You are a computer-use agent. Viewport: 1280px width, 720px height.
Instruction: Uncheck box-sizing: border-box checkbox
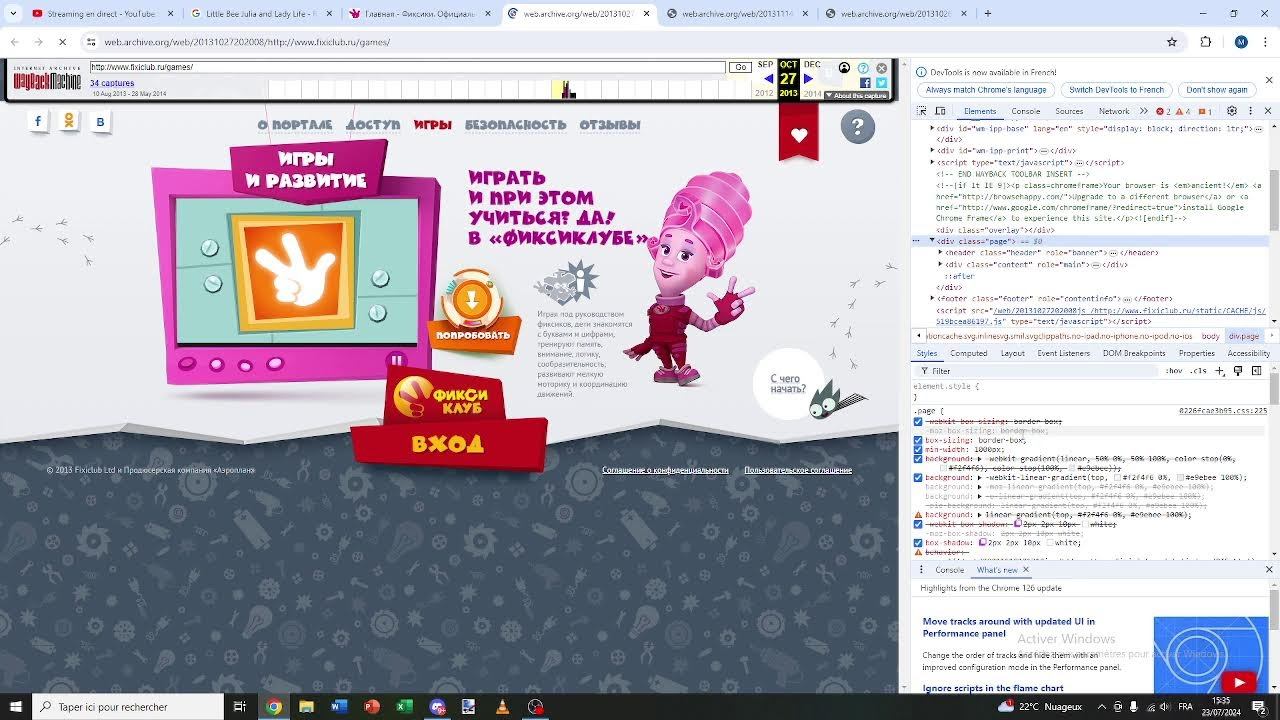(918, 440)
